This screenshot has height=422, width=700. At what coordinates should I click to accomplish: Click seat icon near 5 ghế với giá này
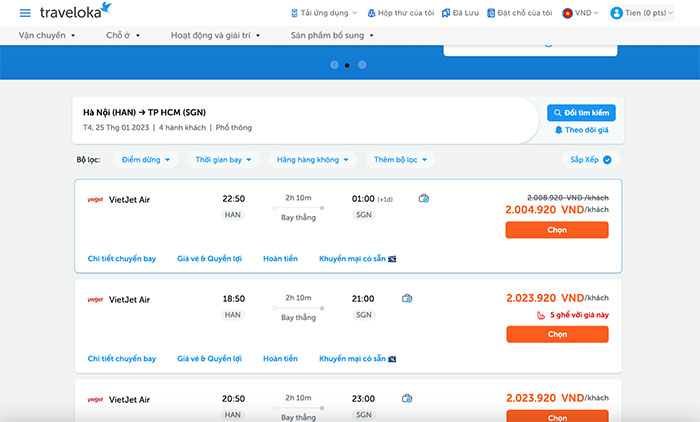[541, 315]
